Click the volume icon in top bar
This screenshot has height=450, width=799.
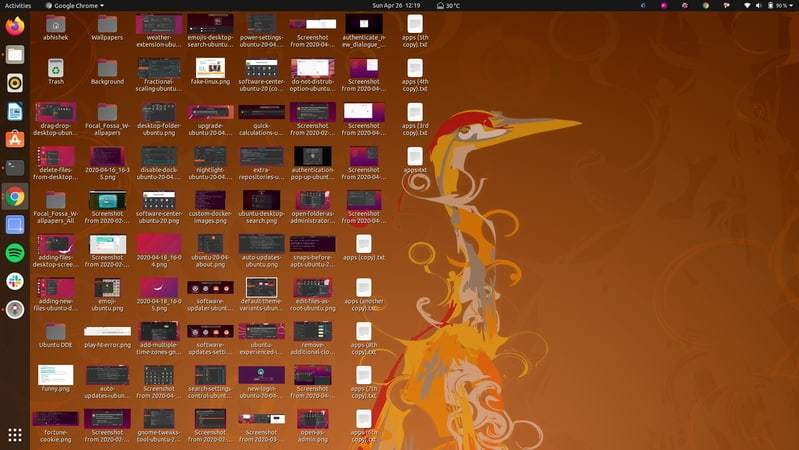click(758, 6)
